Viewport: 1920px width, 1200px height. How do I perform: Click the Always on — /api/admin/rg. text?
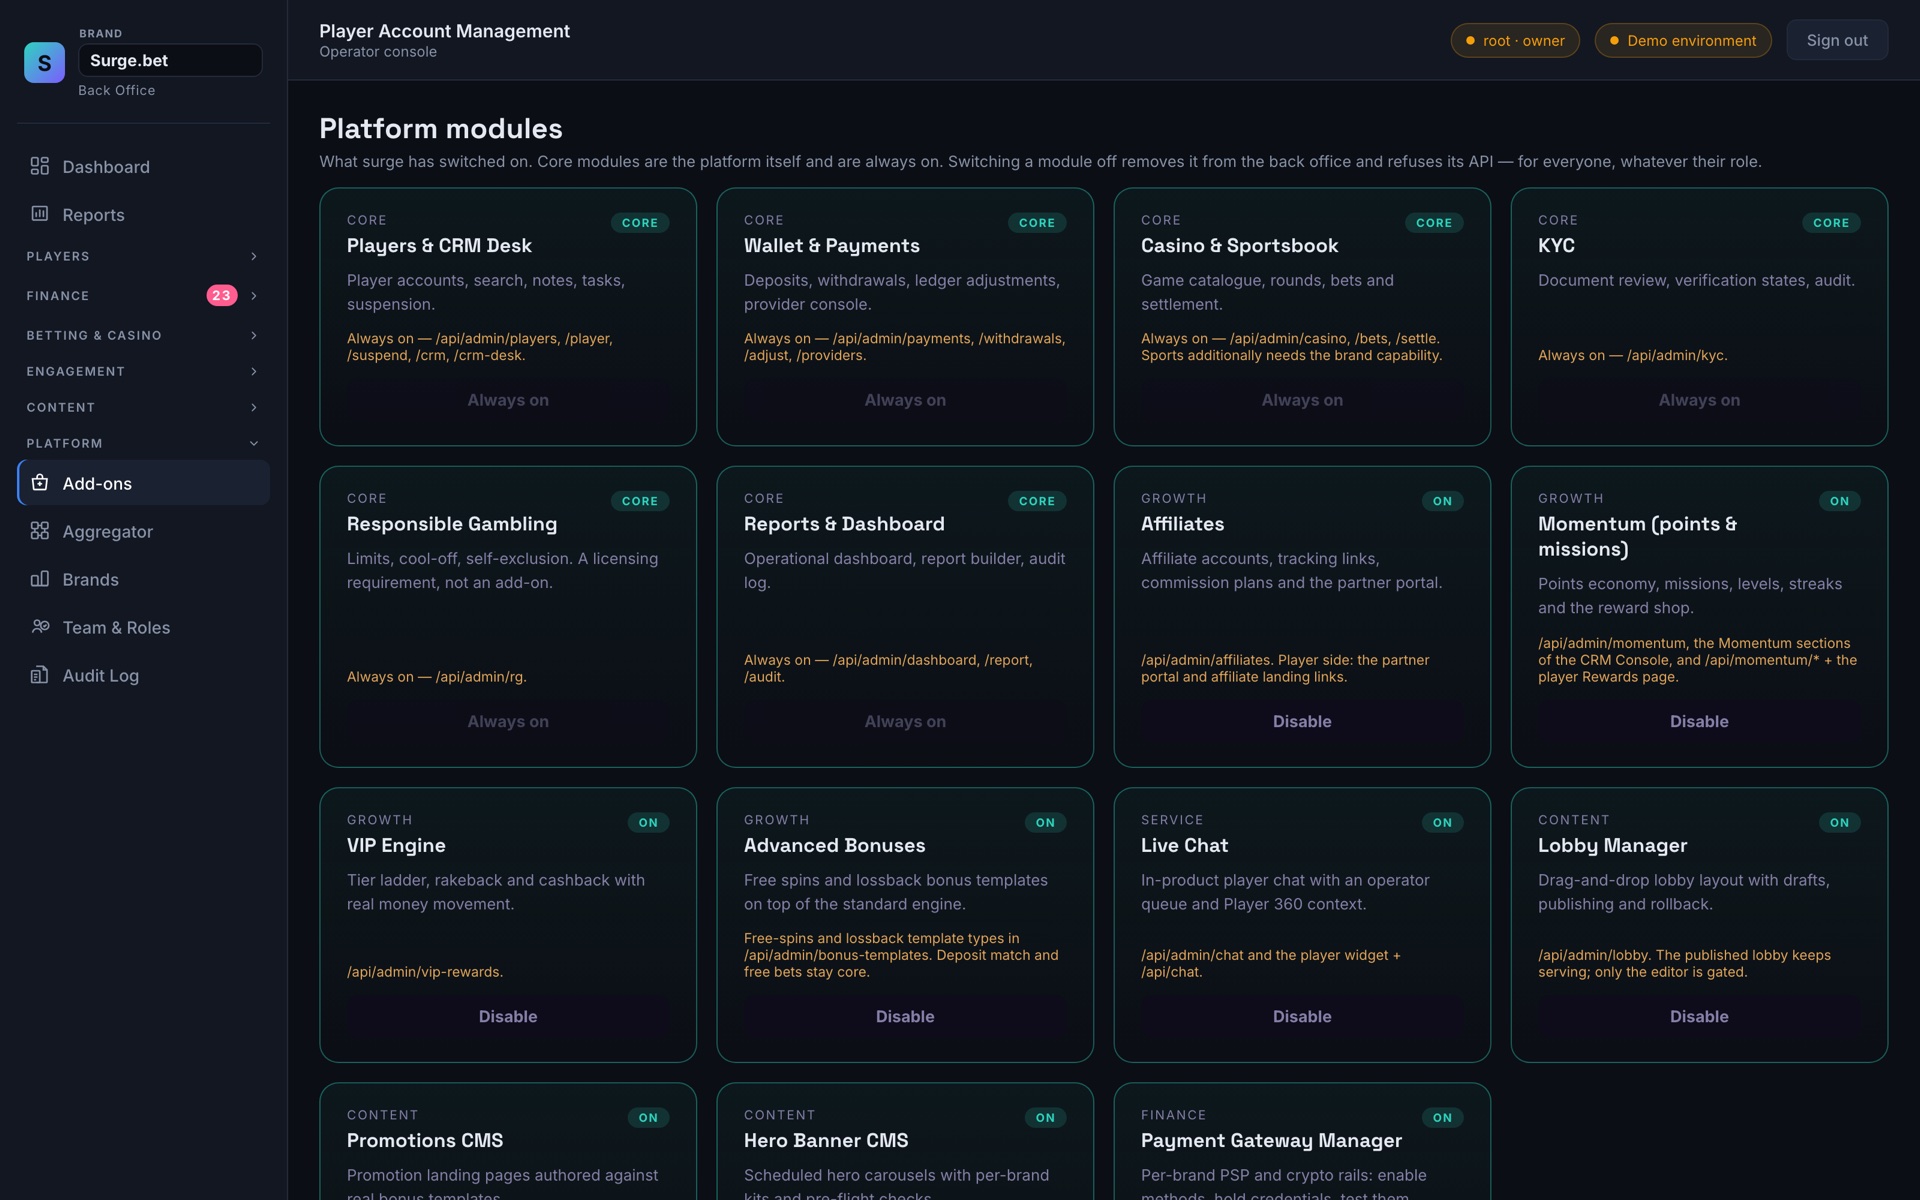tap(437, 677)
